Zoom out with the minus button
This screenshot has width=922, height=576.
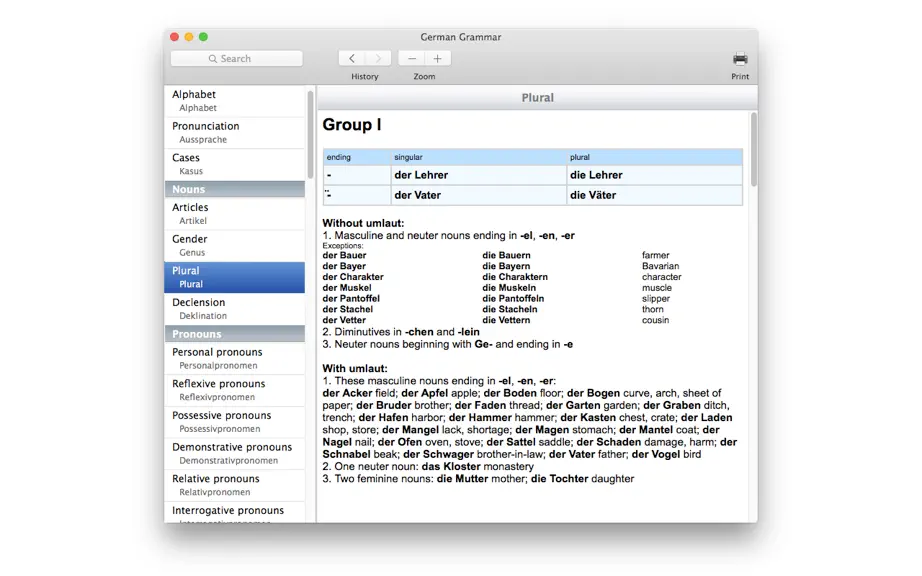tap(412, 58)
